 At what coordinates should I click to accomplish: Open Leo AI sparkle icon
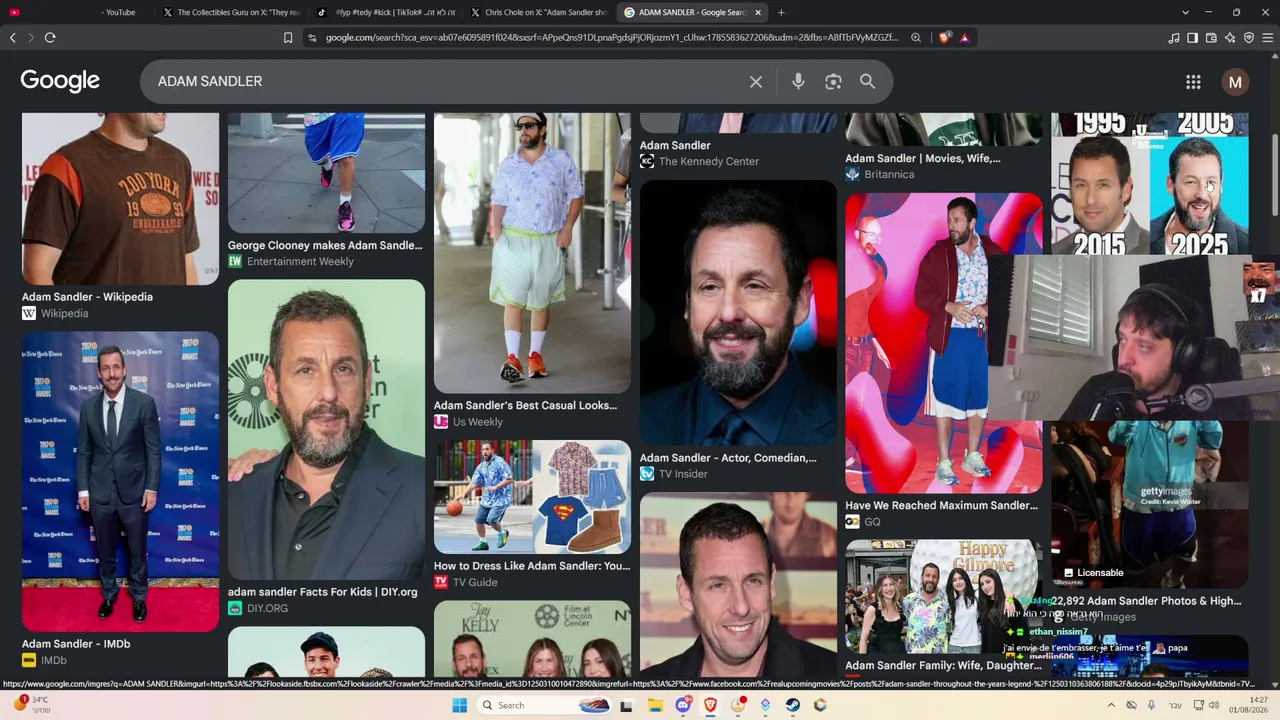click(1230, 38)
